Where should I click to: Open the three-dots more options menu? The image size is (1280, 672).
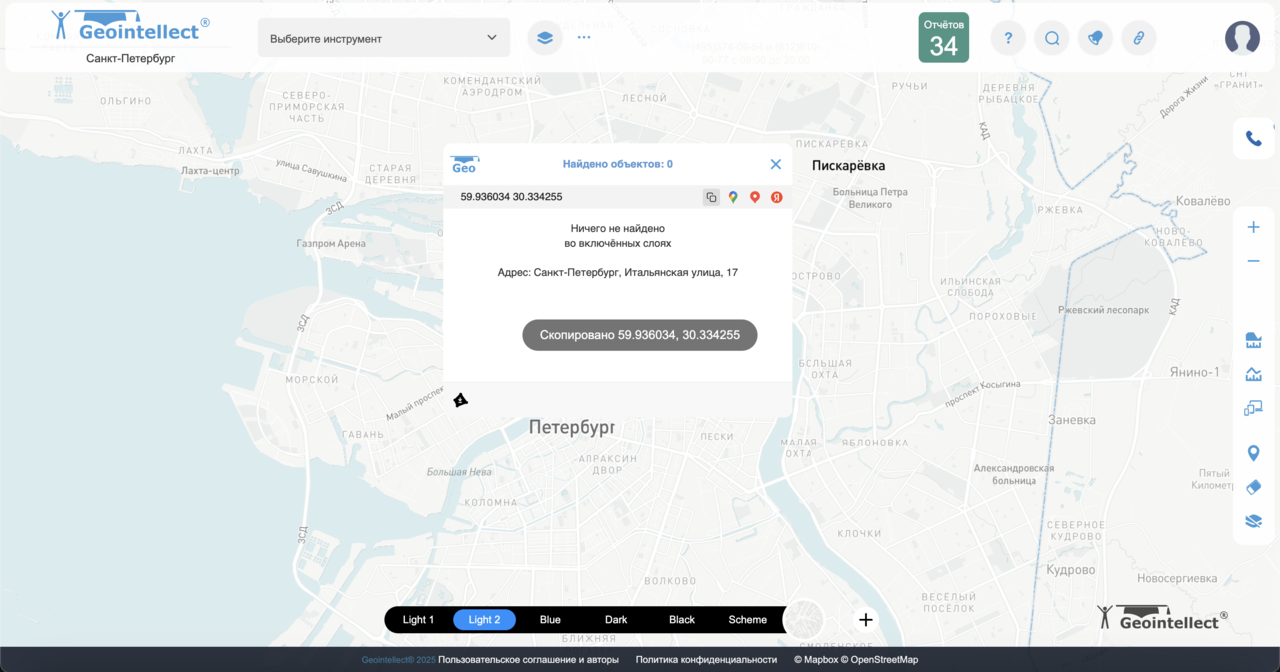tap(584, 38)
